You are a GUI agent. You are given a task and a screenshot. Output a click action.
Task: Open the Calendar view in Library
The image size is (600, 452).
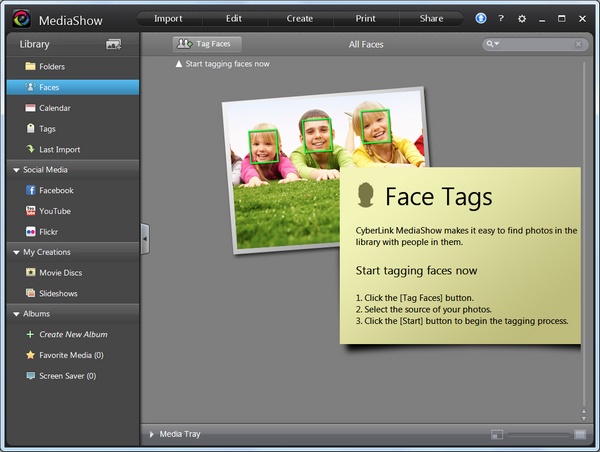(54, 108)
